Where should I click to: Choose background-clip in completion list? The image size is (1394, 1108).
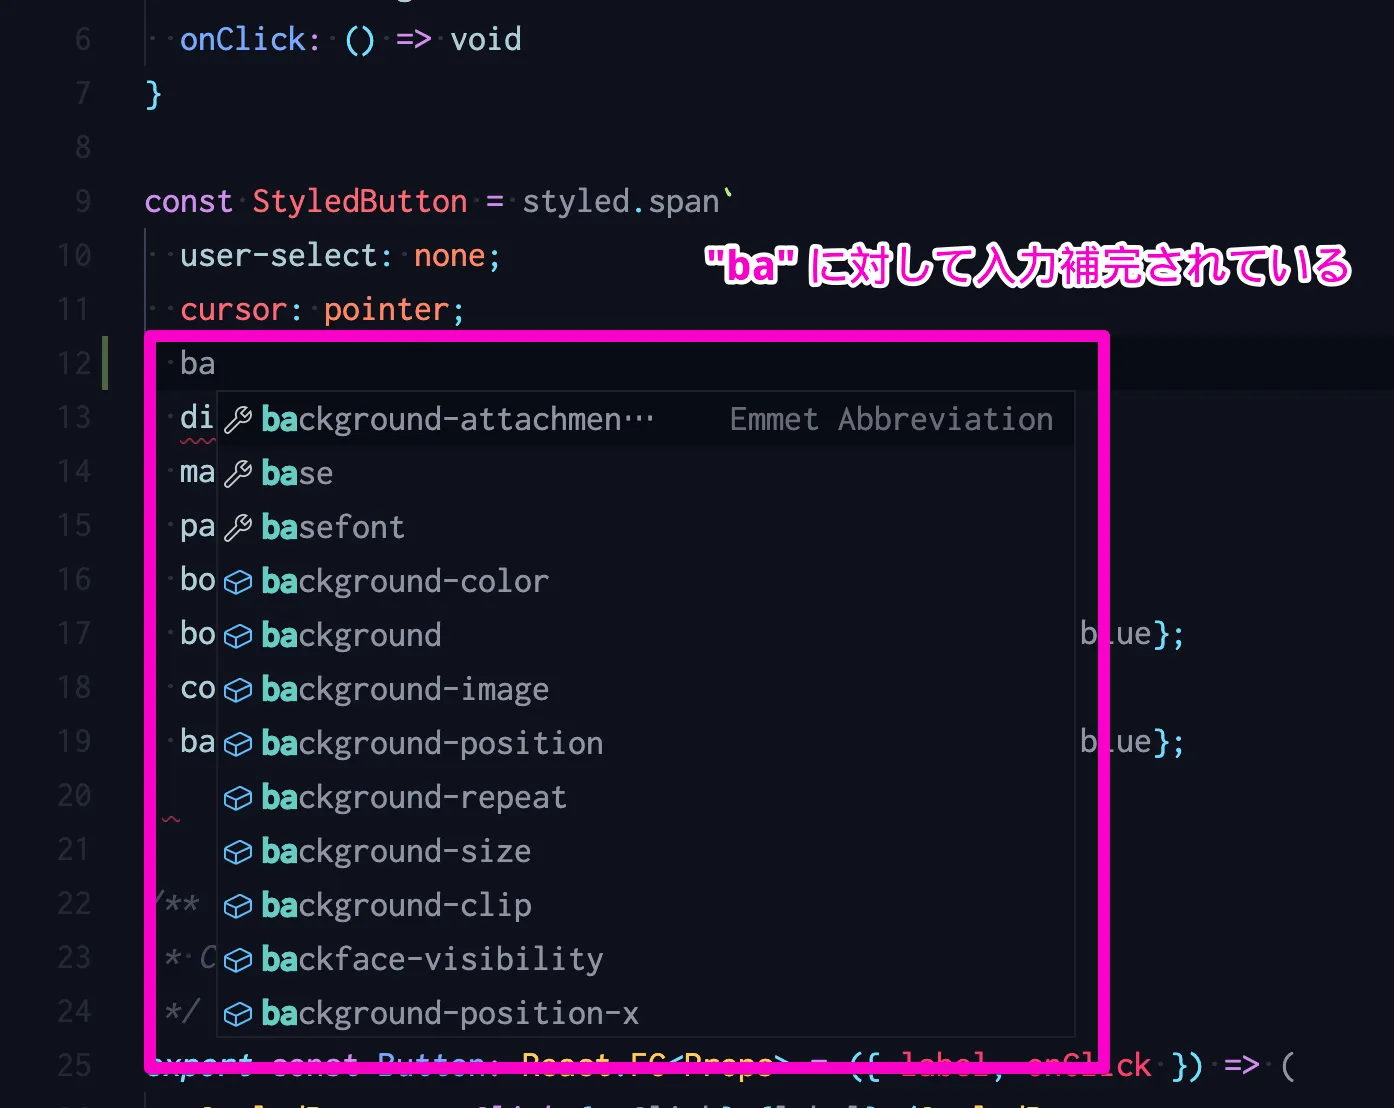point(396,906)
